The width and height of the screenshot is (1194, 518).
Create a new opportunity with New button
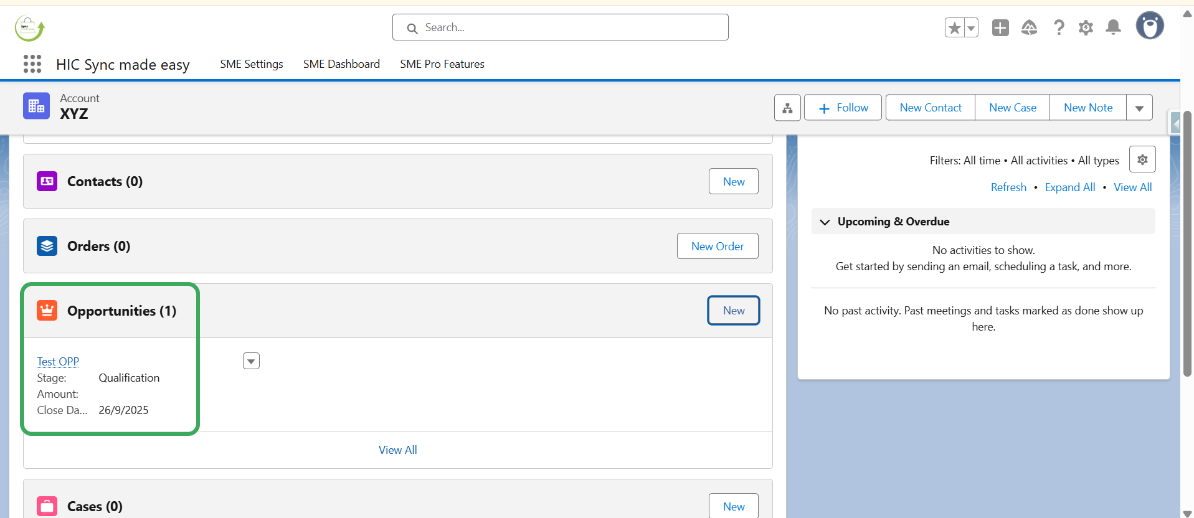pos(734,310)
